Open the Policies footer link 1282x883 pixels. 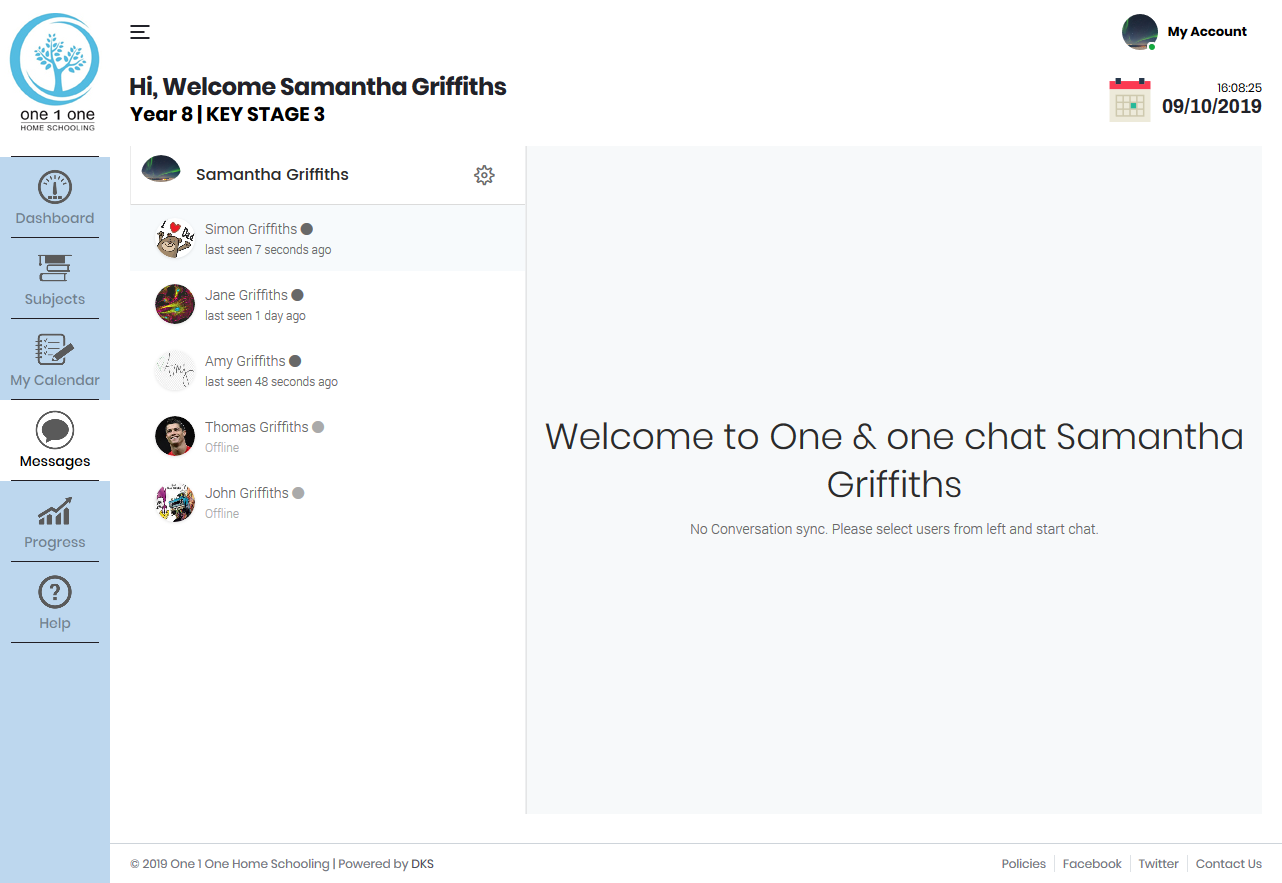coord(1023,864)
